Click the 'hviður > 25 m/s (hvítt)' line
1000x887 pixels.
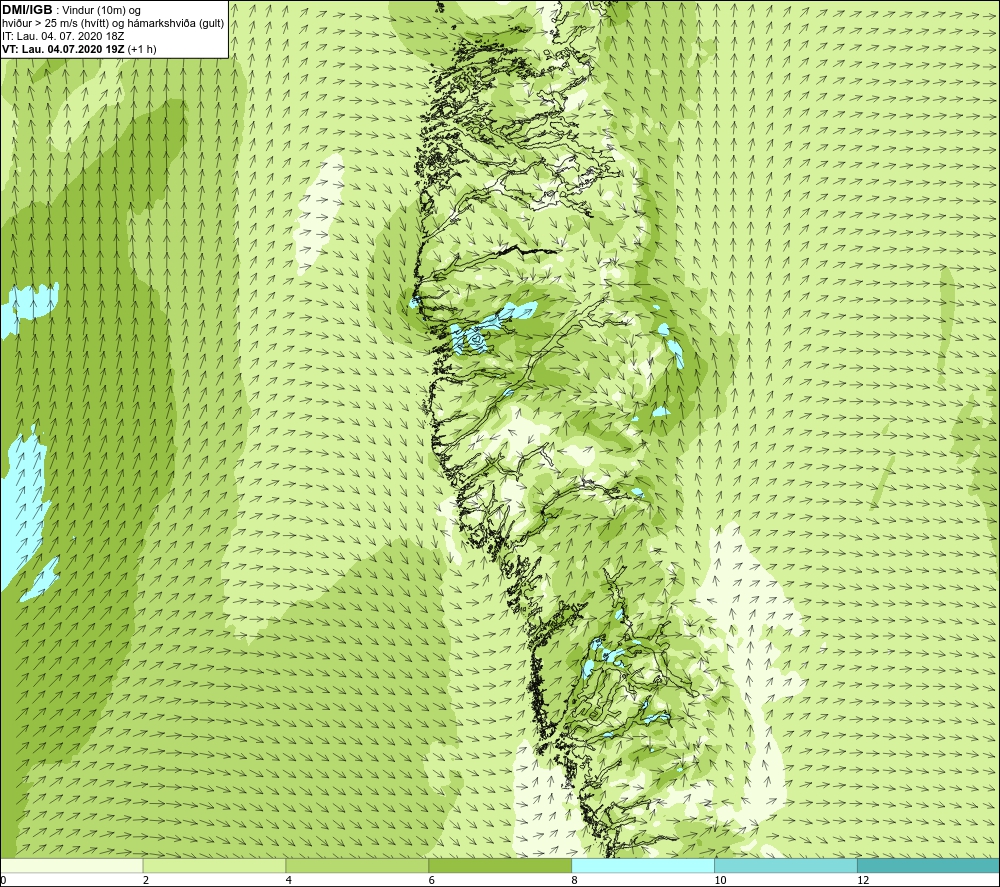coord(112,24)
